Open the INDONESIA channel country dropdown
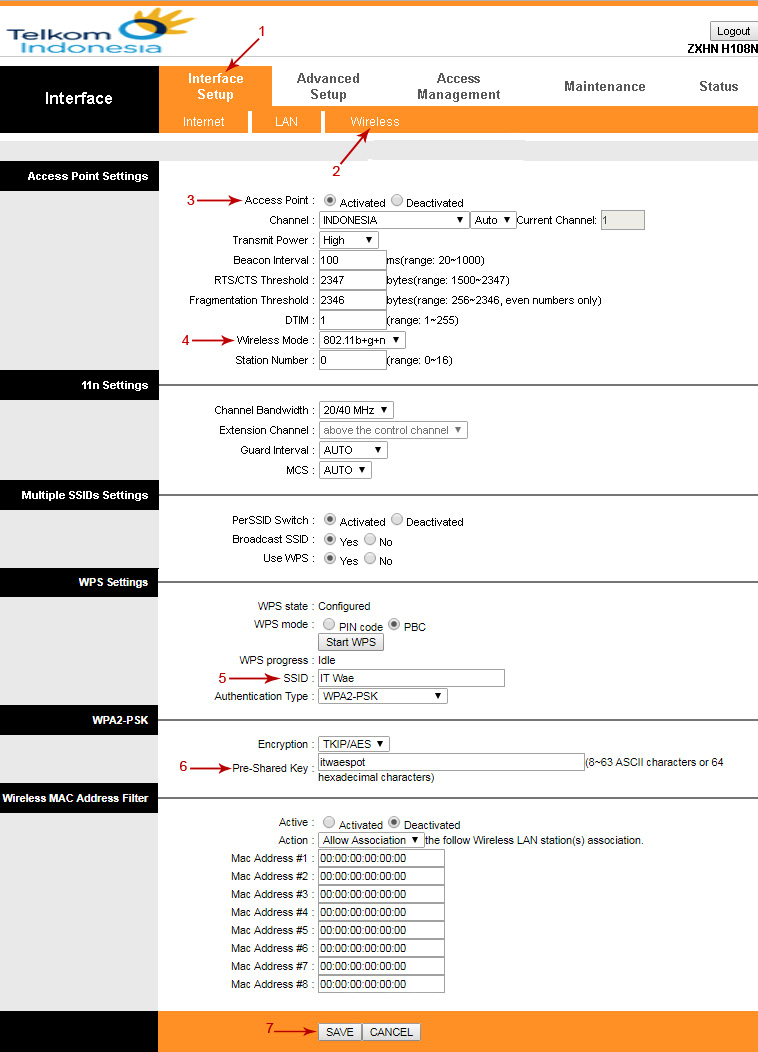Image resolution: width=758 pixels, height=1052 pixels. click(x=394, y=220)
